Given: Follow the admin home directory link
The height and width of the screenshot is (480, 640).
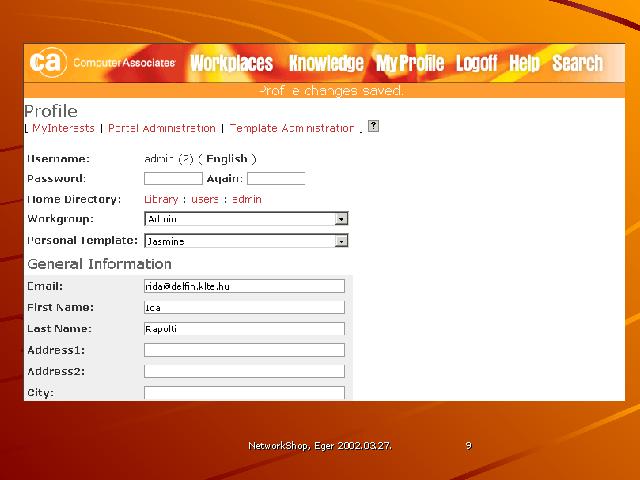Looking at the screenshot, I should point(247,199).
